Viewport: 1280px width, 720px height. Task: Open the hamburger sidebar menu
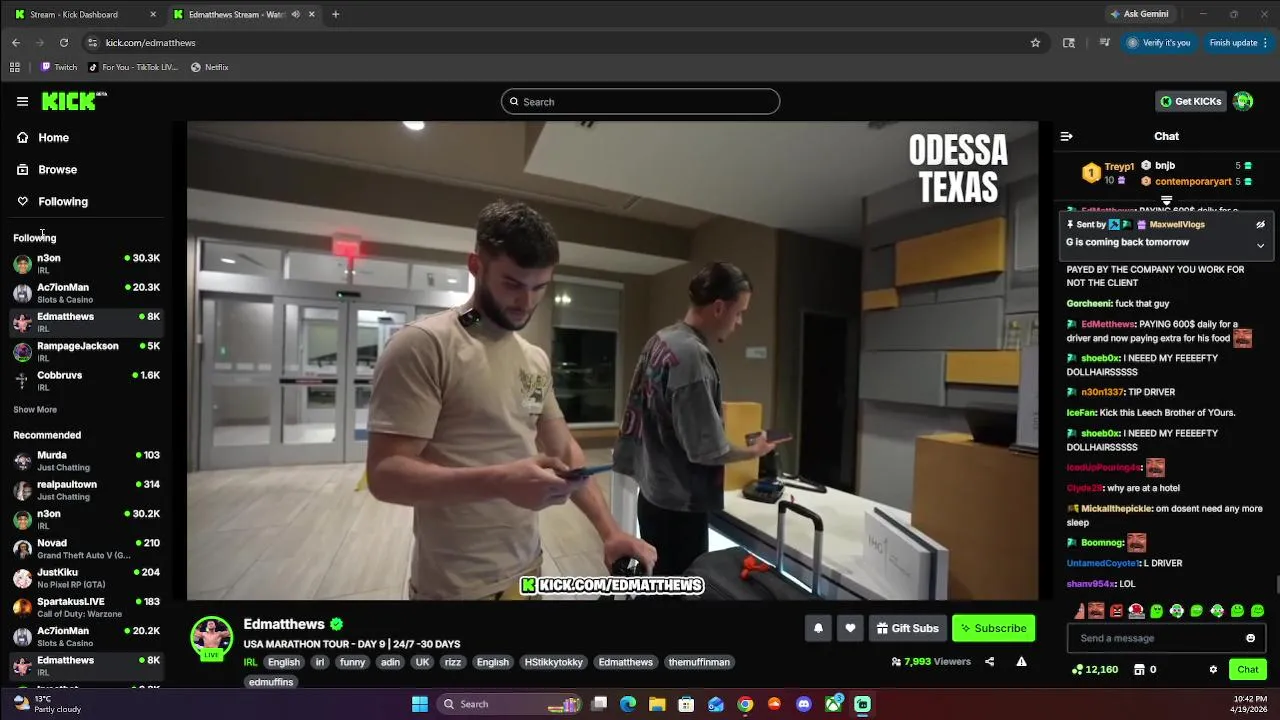[x=22, y=101]
